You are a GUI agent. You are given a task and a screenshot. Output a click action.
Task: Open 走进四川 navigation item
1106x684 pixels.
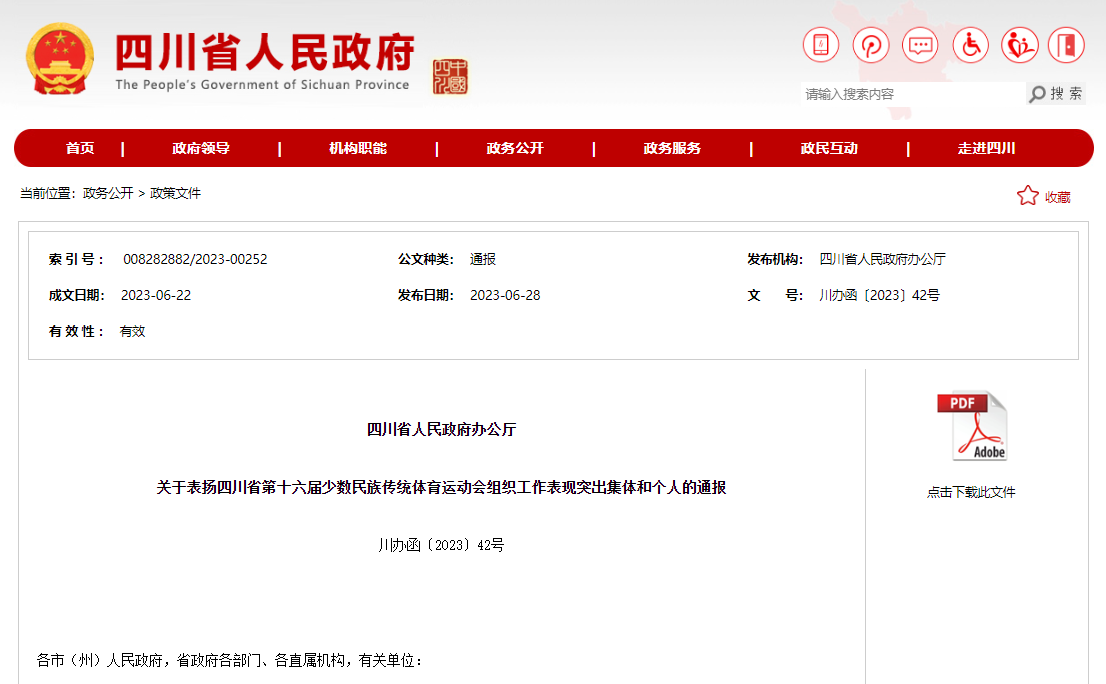(986, 148)
